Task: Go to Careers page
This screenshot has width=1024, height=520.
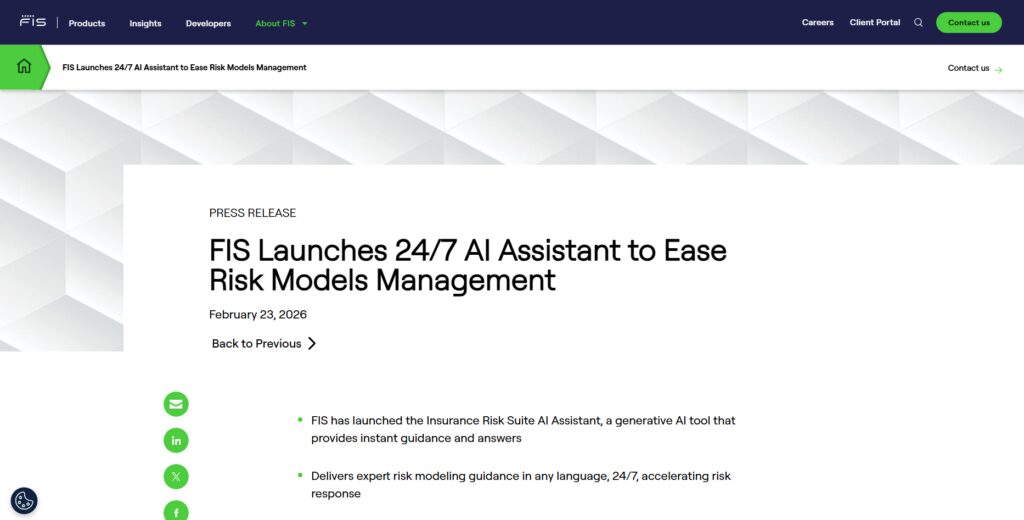Action: point(818,22)
